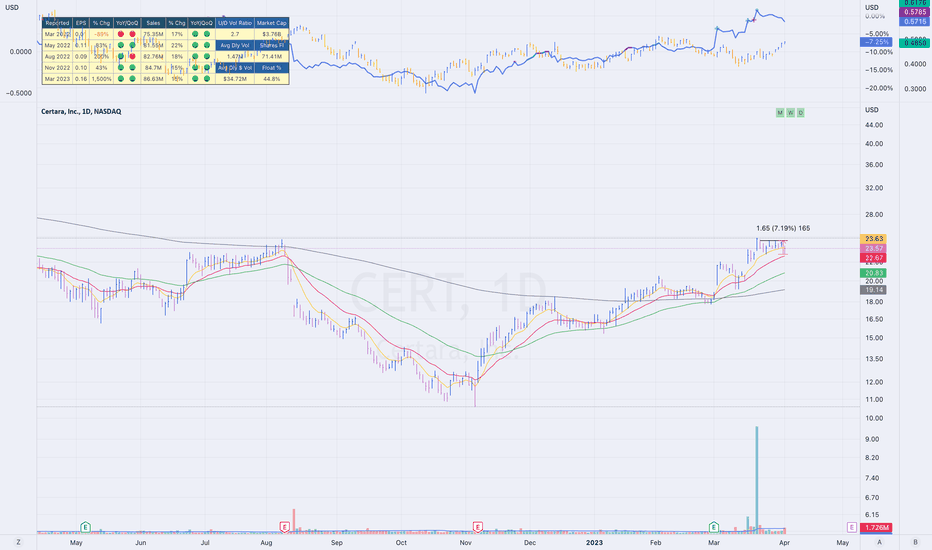Toggle the green W weekly indicator box

790,113
